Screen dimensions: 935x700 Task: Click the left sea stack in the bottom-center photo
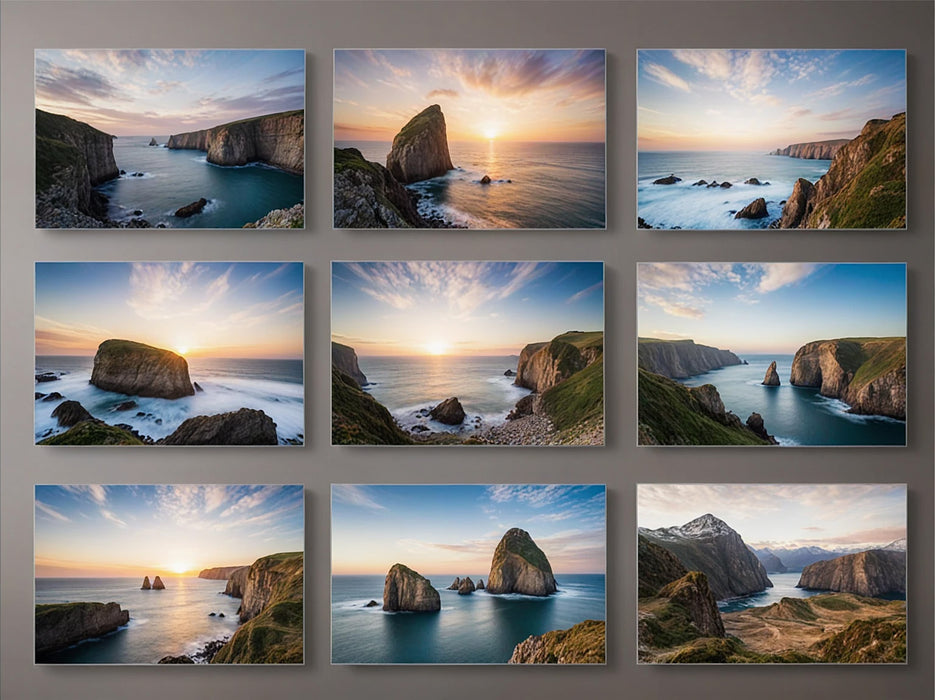pos(410,589)
